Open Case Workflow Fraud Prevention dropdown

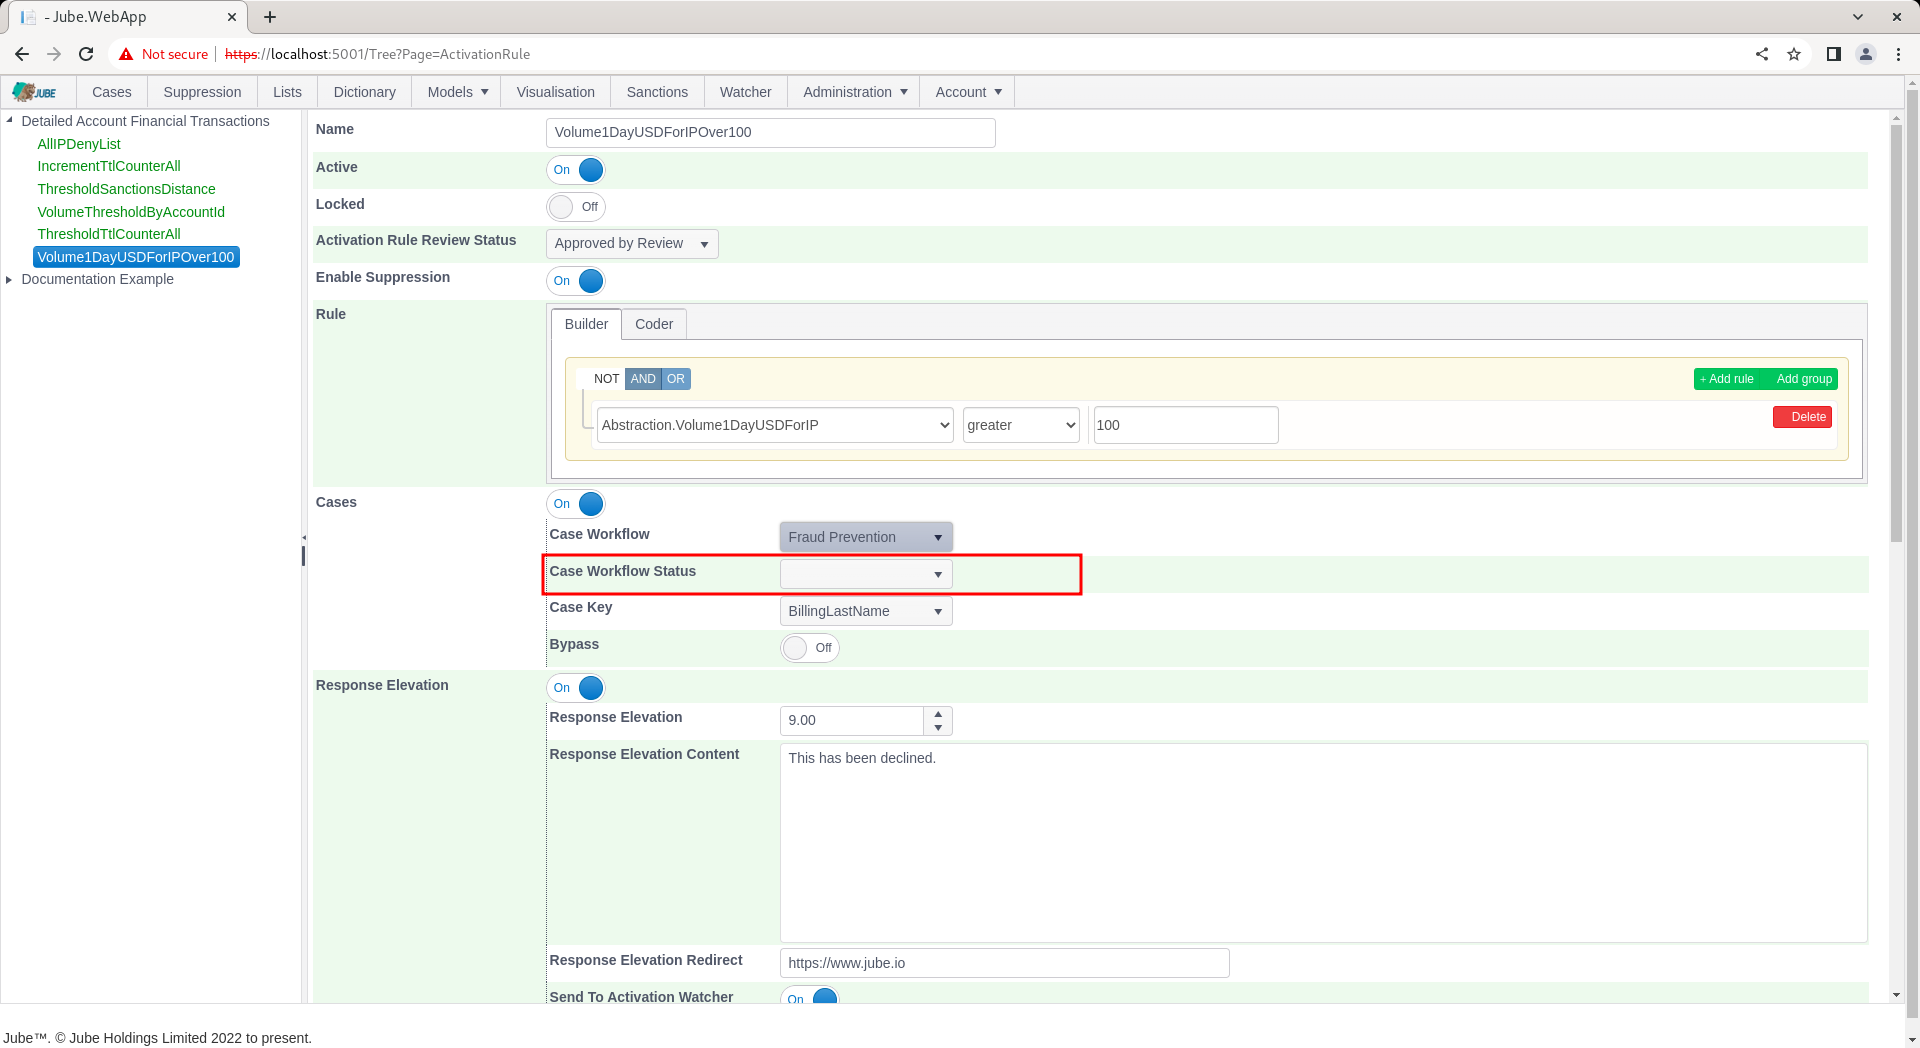click(866, 537)
